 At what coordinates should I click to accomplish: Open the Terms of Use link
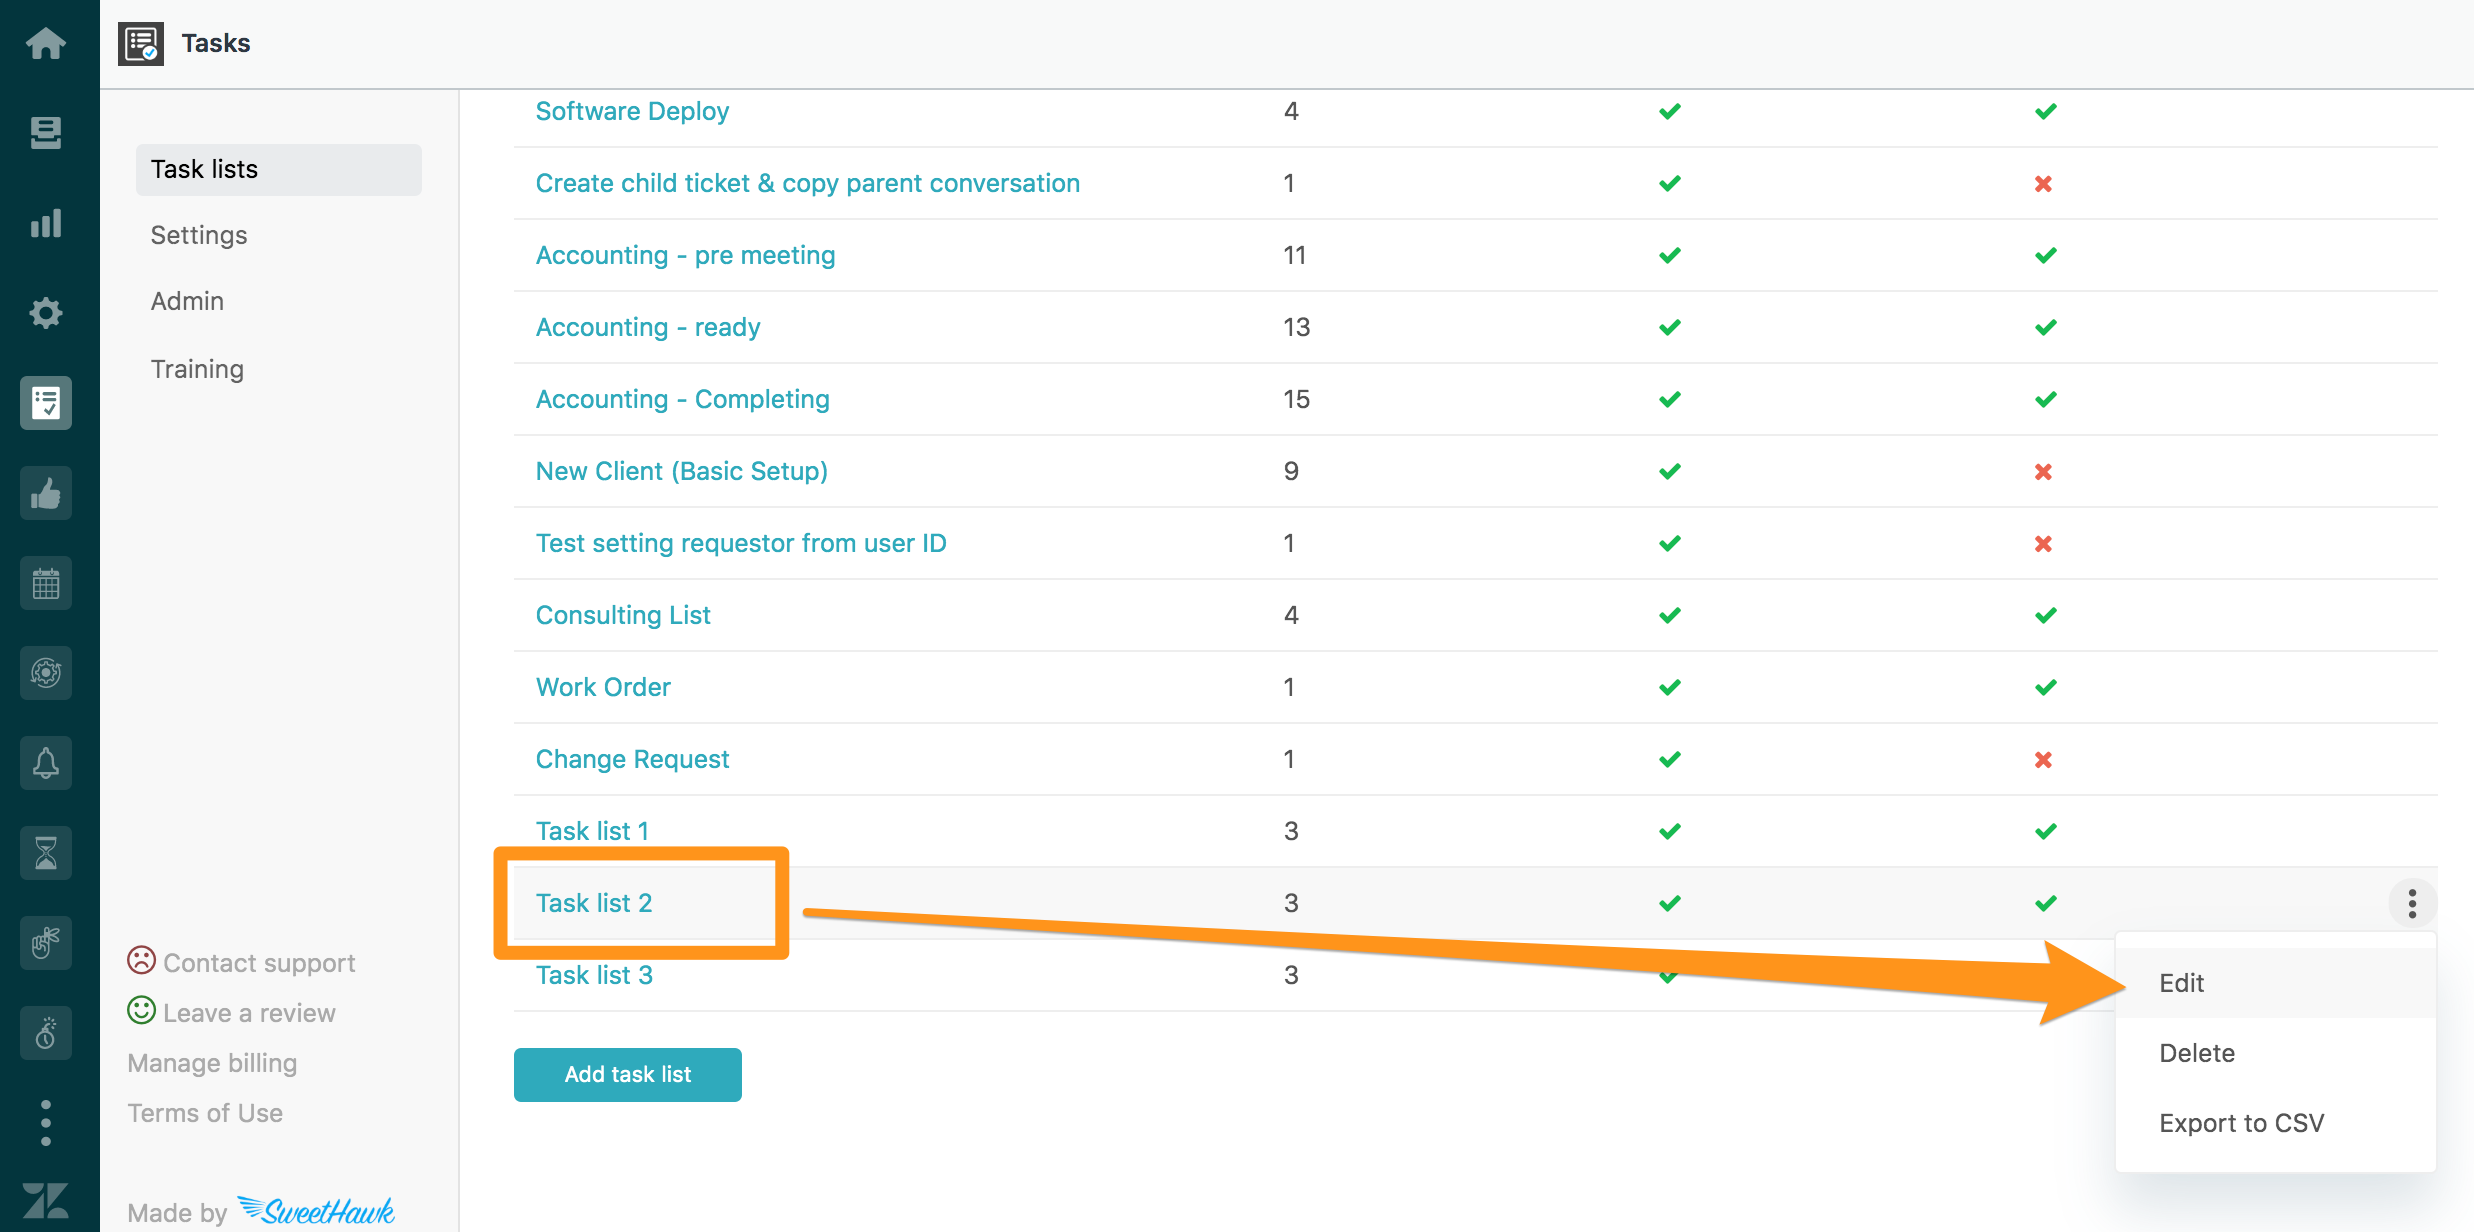tap(205, 1113)
